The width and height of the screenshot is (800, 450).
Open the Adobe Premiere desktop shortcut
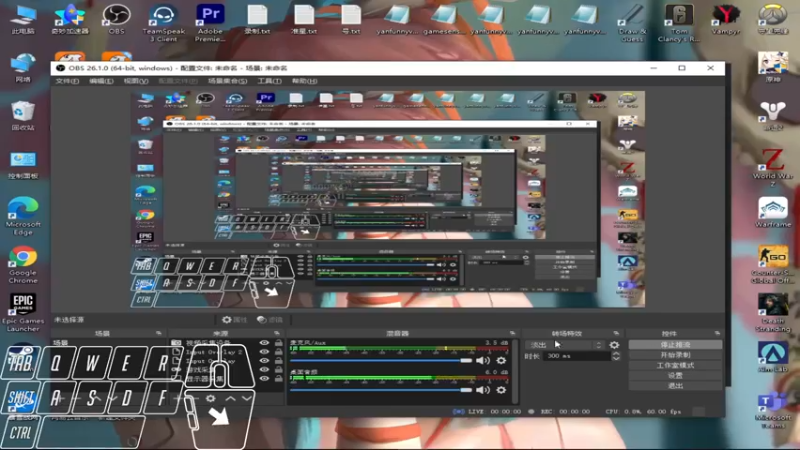(x=210, y=22)
